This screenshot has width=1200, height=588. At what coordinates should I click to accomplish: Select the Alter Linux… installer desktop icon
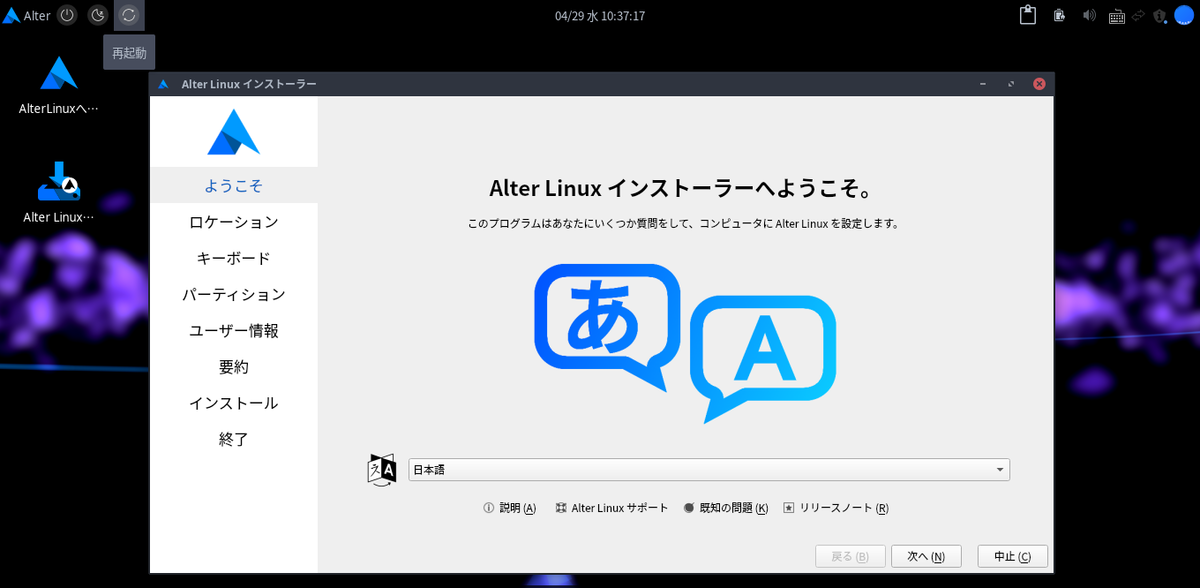tap(59, 193)
